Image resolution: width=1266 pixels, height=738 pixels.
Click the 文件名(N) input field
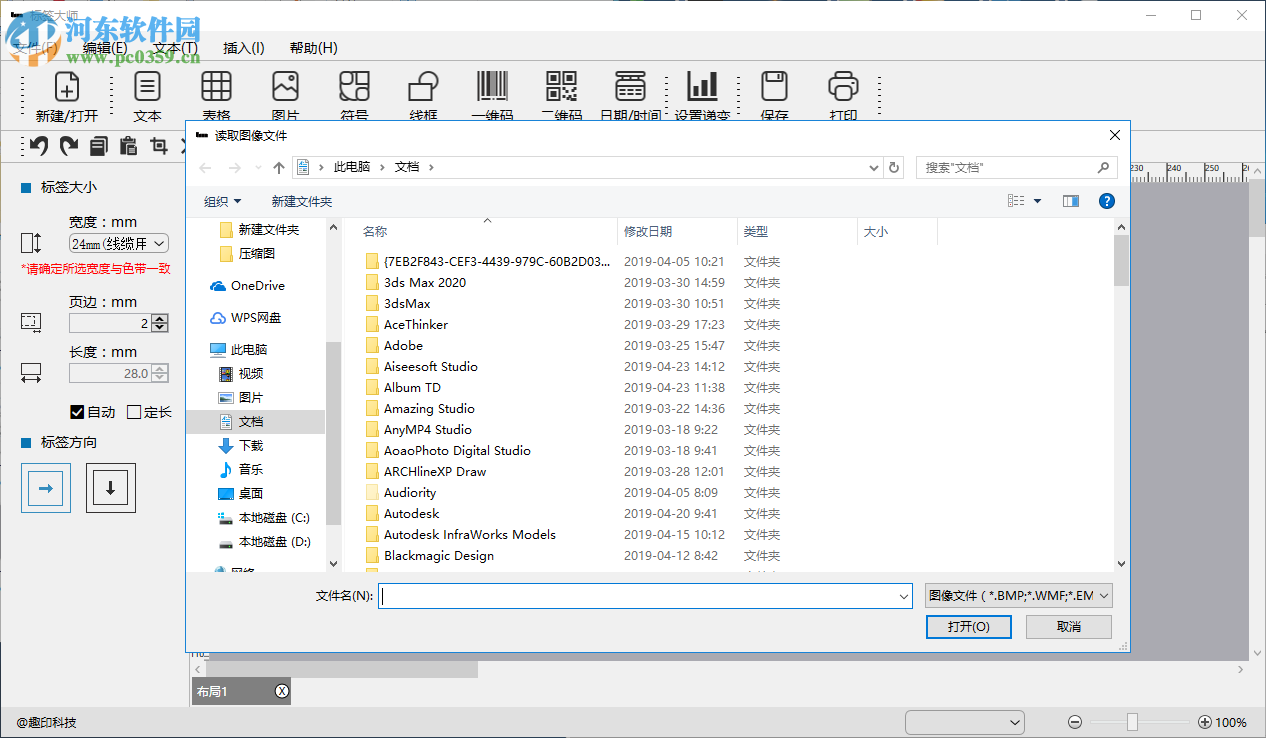coord(640,595)
